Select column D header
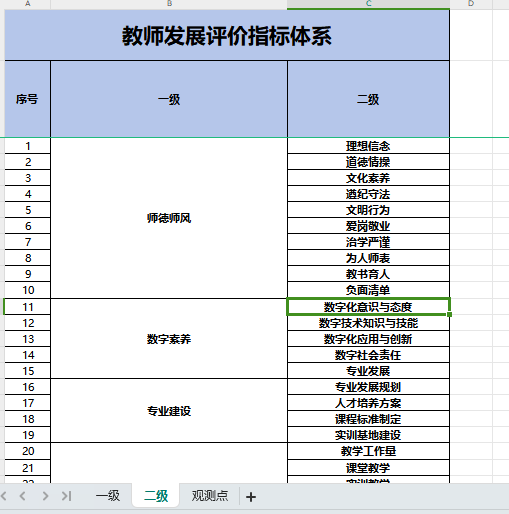 (x=471, y=4)
